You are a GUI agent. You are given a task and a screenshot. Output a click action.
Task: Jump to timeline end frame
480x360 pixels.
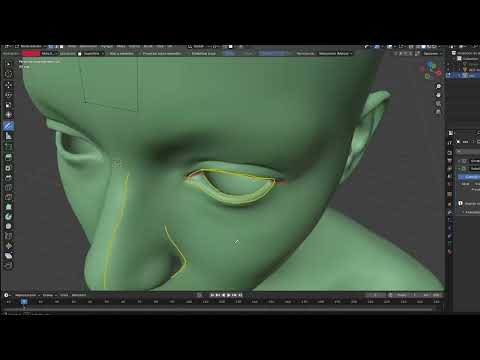(x=240, y=295)
